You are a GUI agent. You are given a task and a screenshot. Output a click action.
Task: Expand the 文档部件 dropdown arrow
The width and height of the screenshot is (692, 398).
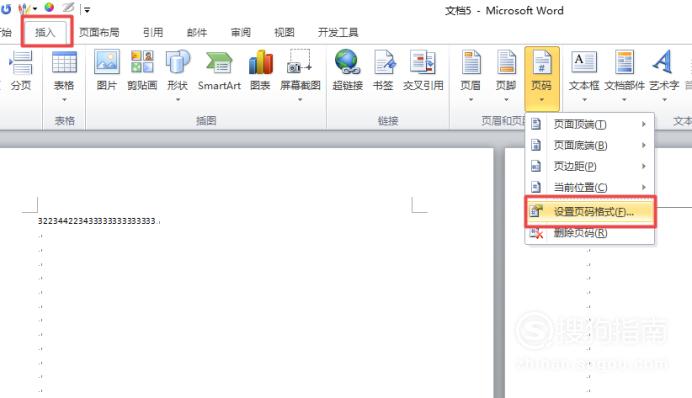click(624, 100)
